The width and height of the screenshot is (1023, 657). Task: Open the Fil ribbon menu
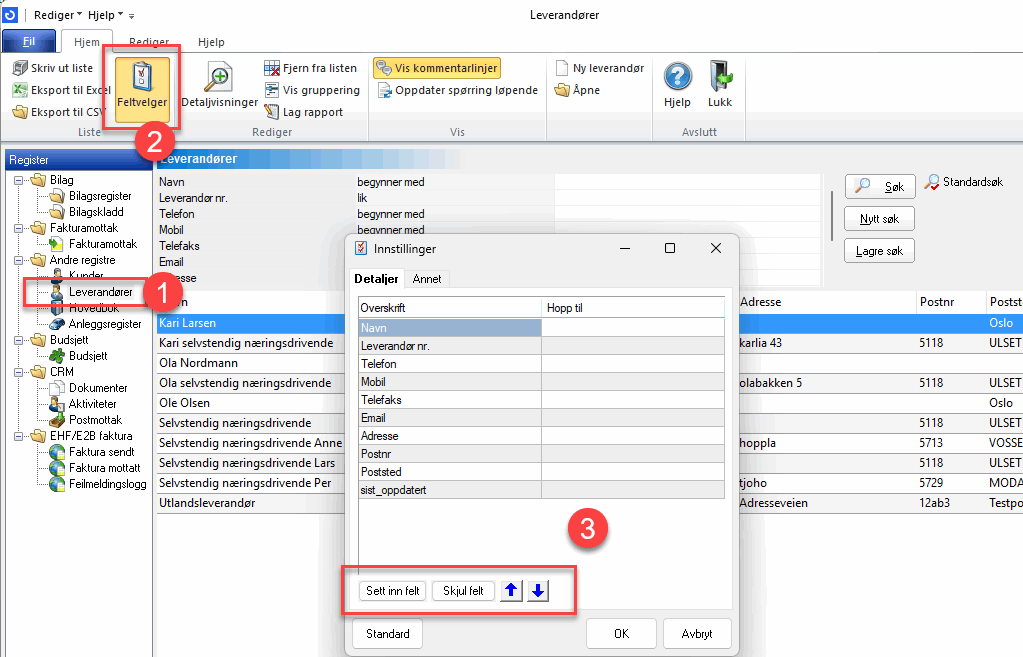(x=29, y=42)
